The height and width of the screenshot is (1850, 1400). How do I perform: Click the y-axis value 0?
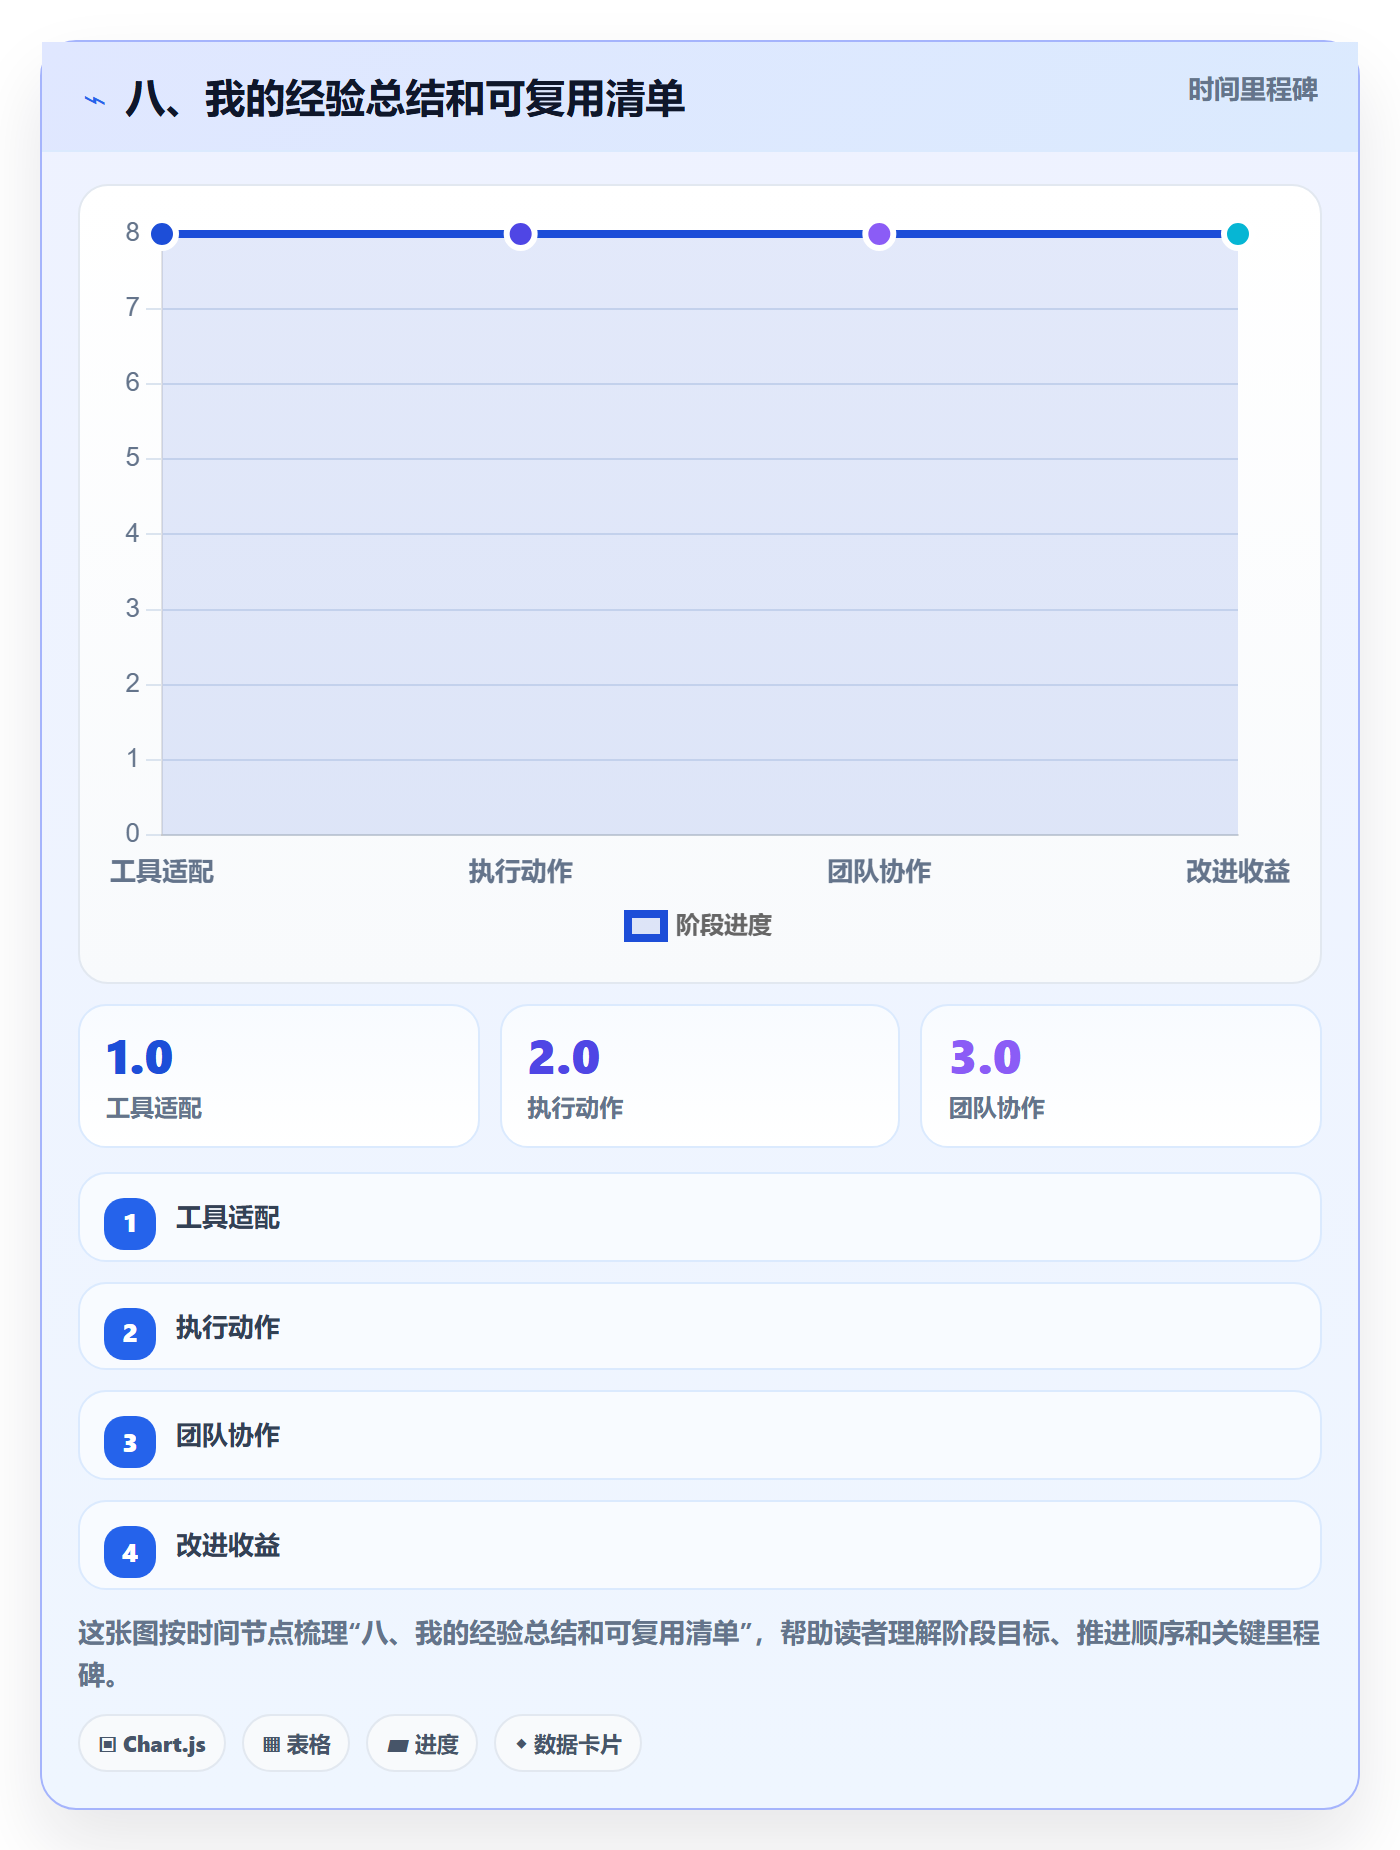[x=132, y=833]
